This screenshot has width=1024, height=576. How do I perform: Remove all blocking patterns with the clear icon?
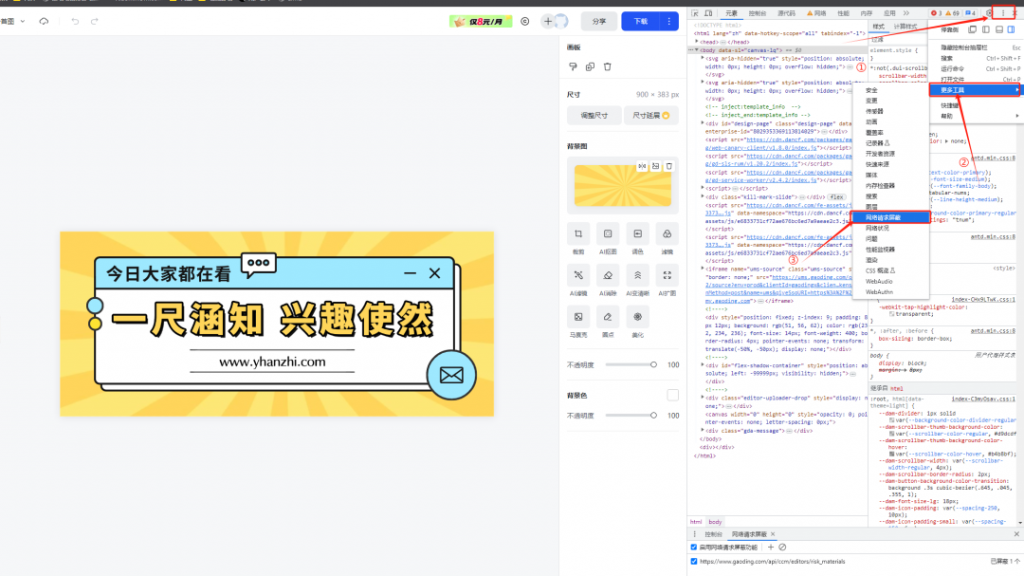coord(782,547)
